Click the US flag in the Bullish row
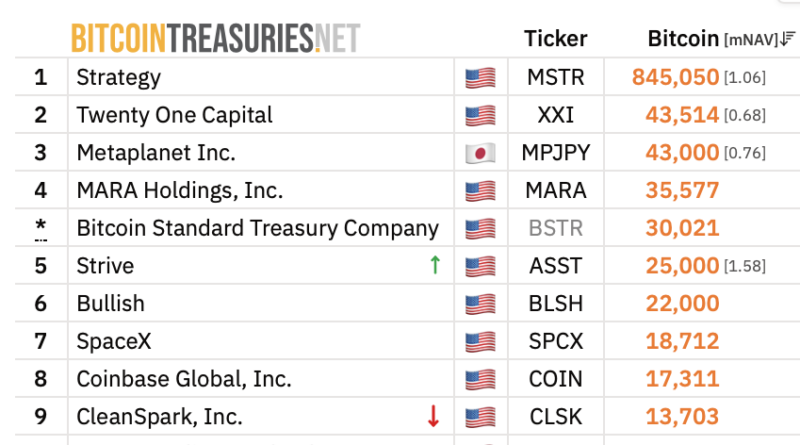The width and height of the screenshot is (800, 445). point(480,304)
